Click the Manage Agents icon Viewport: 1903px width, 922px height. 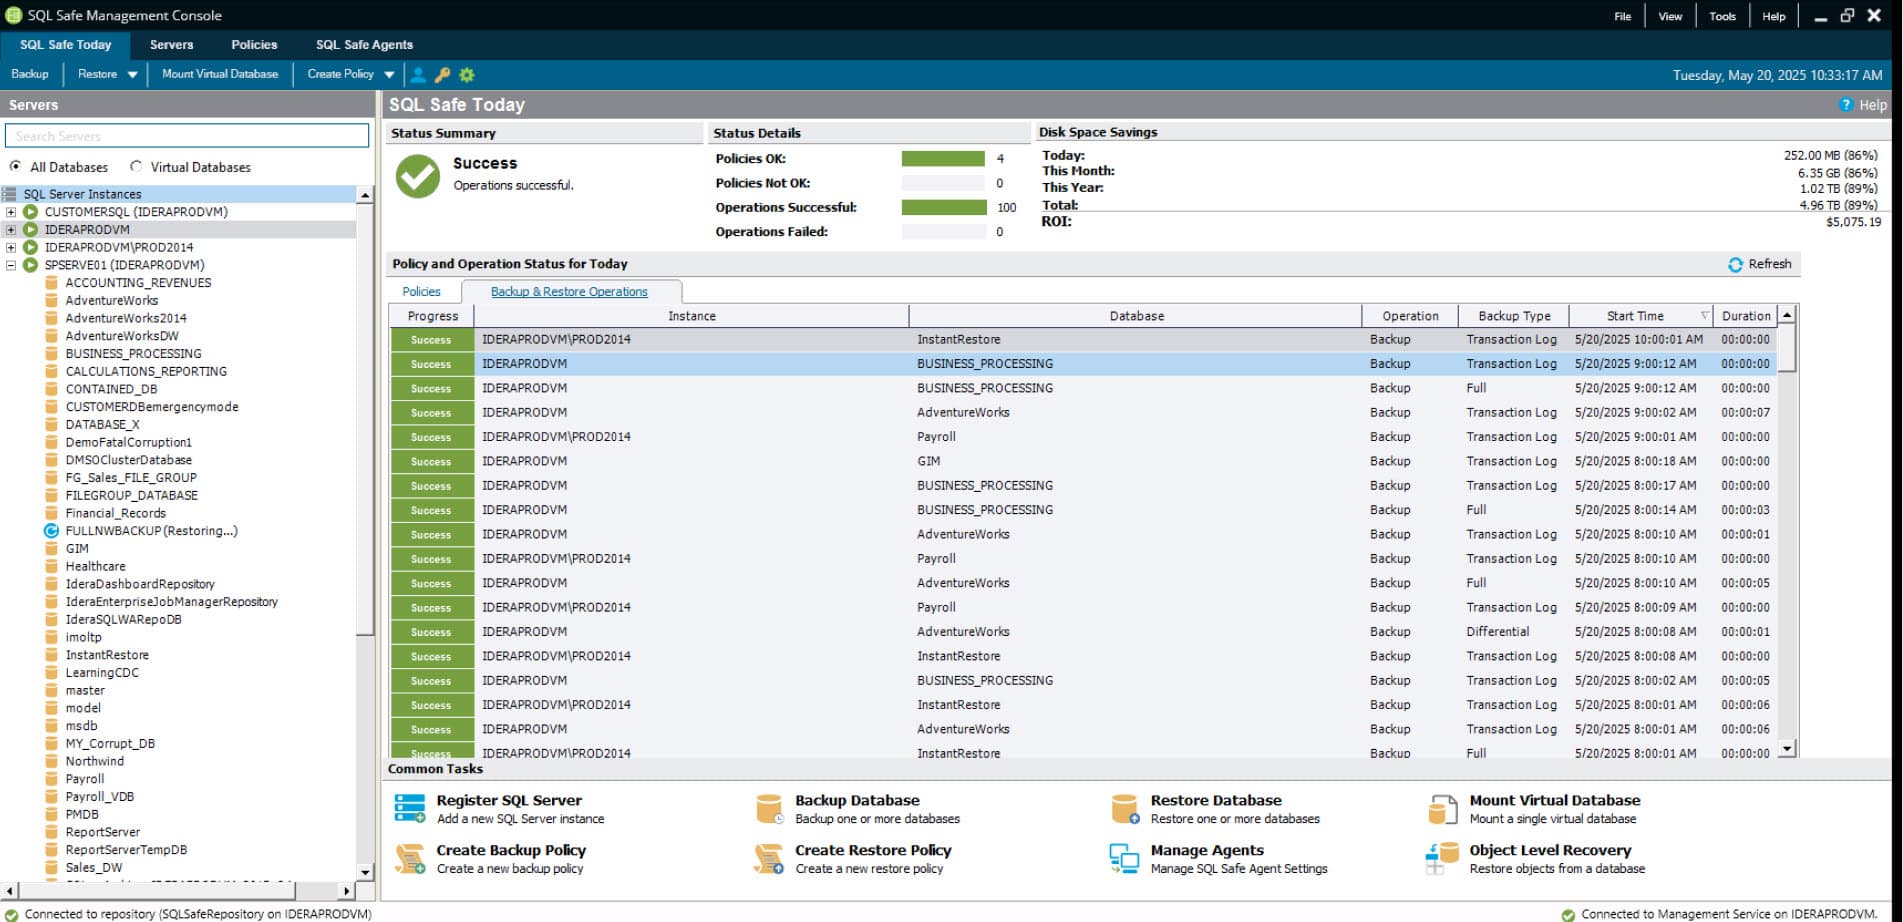(x=1125, y=858)
